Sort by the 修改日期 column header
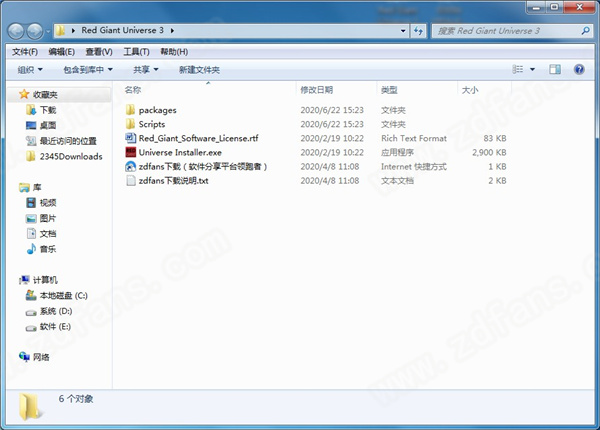Screen dimensions: 600x430 pyautogui.click(x=316, y=90)
